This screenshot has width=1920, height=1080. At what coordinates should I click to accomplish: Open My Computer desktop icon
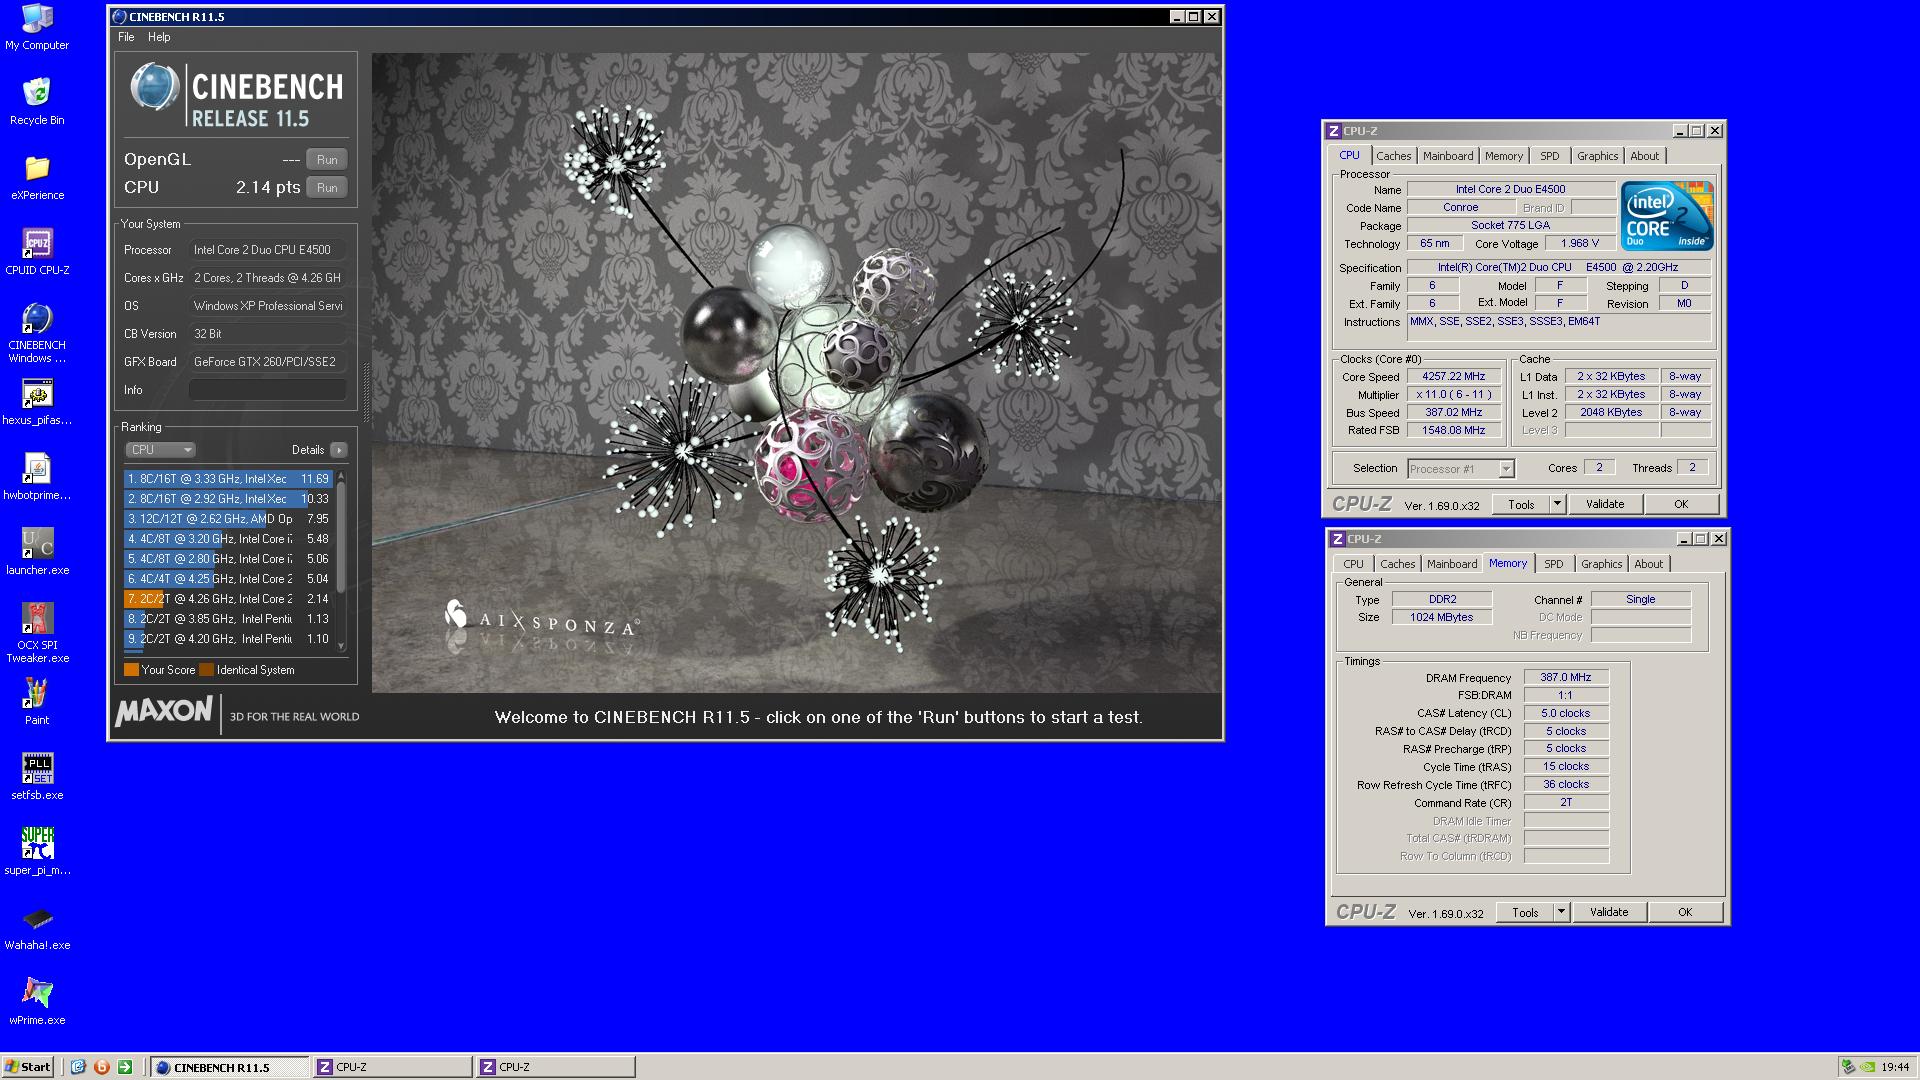point(37,27)
